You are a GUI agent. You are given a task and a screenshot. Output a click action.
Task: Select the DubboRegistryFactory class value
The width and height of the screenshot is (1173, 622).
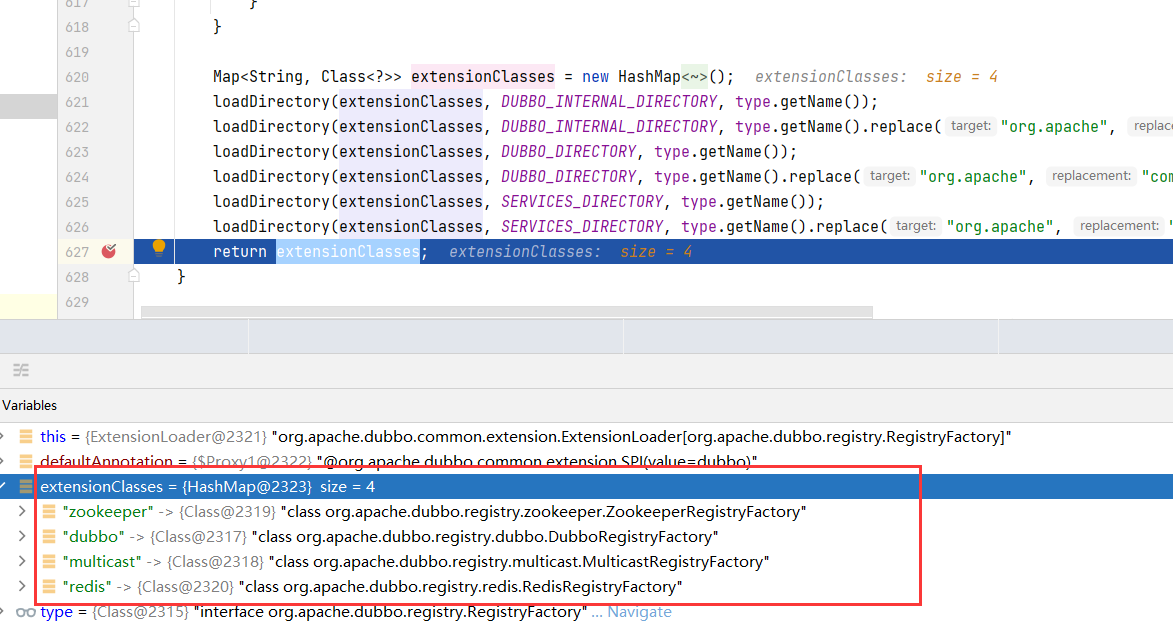coord(485,536)
